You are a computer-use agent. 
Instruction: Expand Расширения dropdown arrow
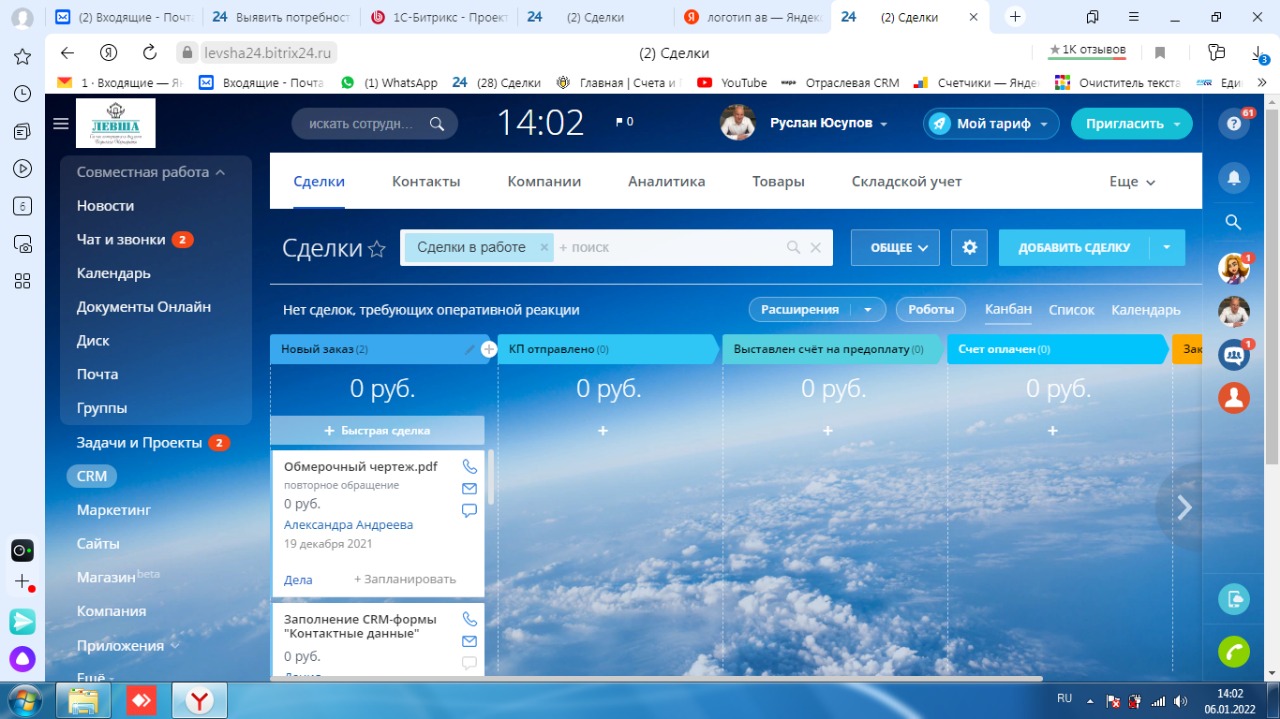click(x=868, y=310)
